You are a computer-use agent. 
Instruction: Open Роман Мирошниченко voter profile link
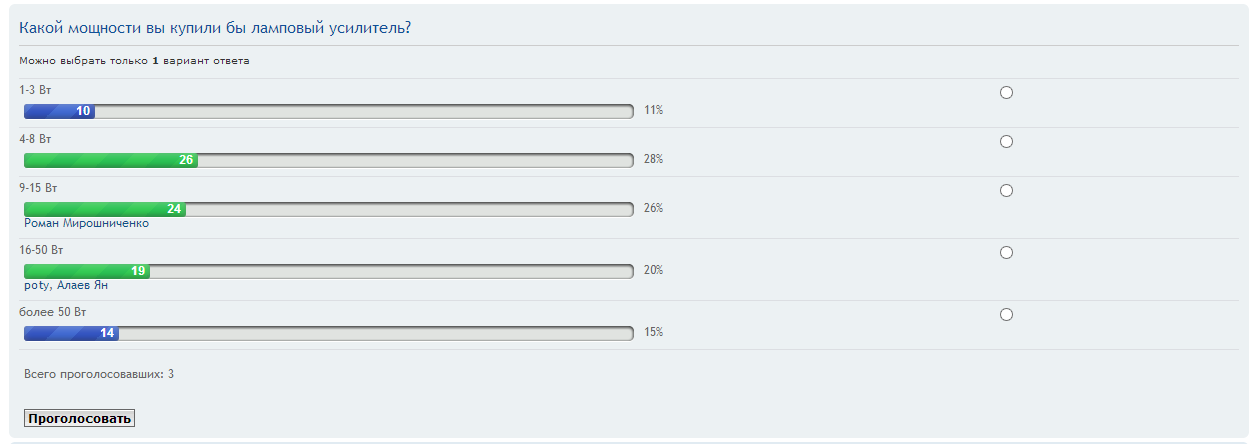tap(86, 223)
